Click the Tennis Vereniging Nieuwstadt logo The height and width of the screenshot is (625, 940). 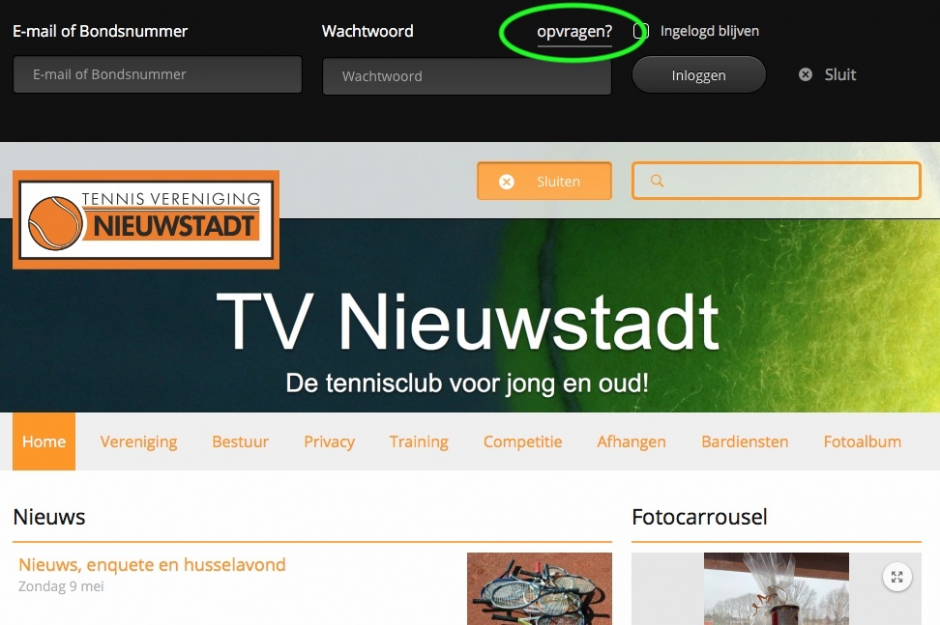point(146,219)
